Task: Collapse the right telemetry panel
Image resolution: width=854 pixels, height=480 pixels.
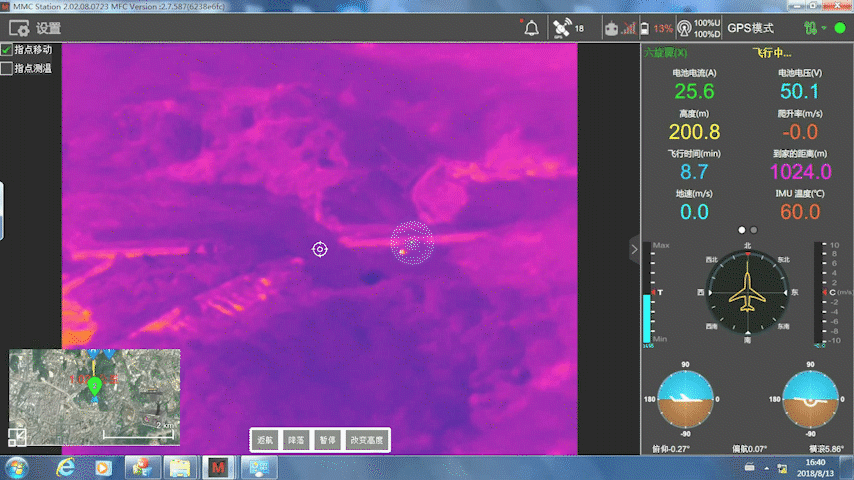Action: (x=634, y=249)
